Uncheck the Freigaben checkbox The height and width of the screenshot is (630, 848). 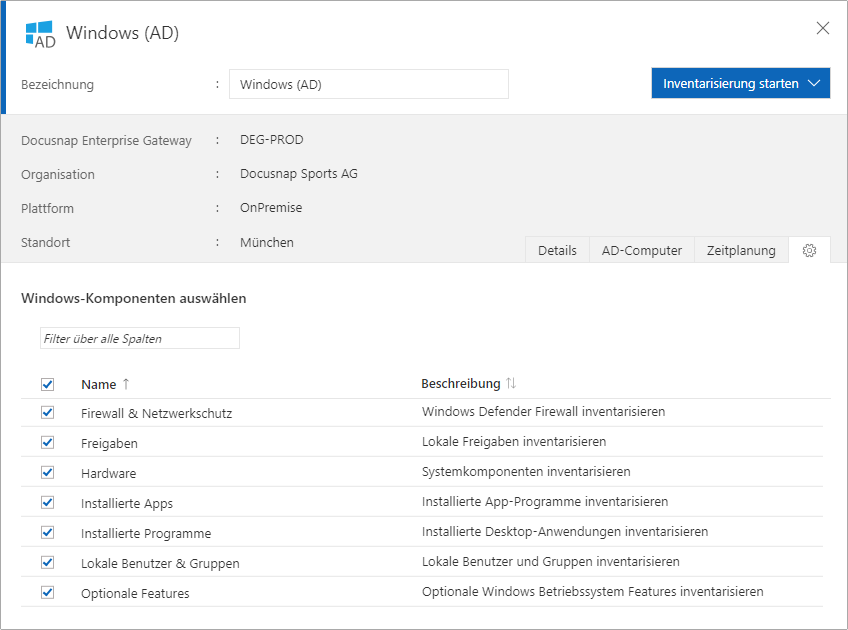[x=48, y=442]
